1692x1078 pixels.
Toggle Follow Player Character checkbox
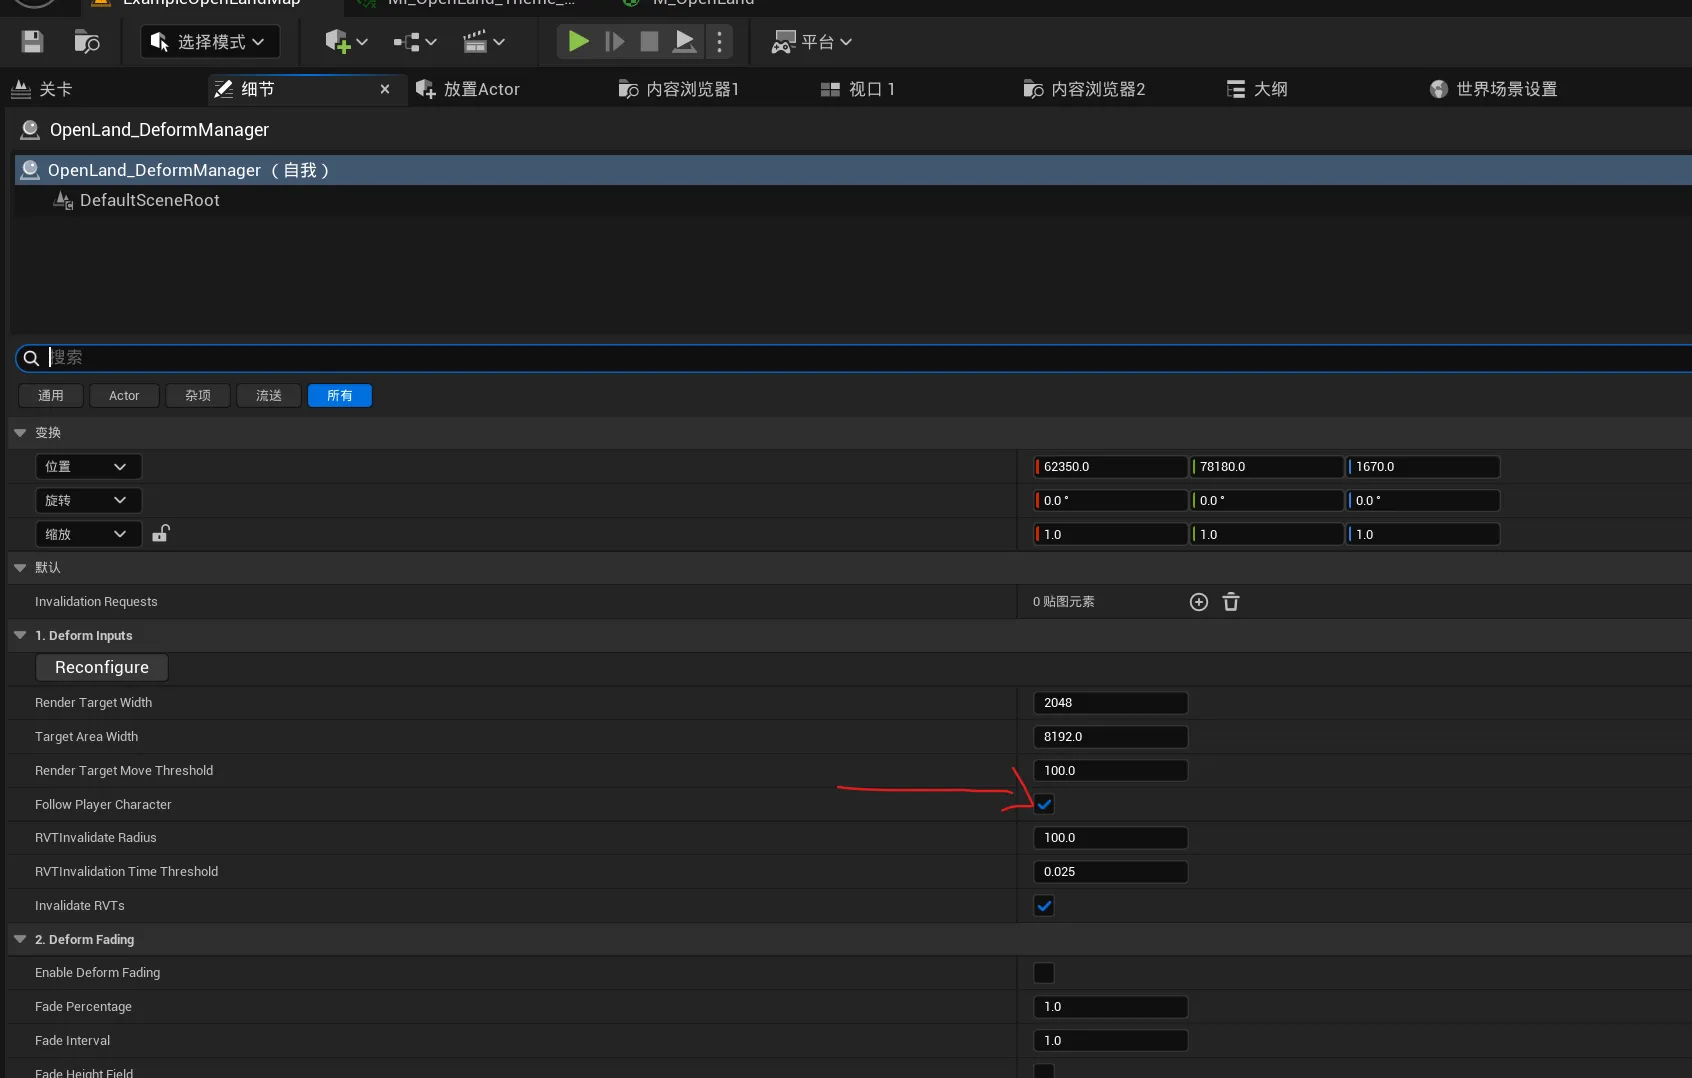click(x=1044, y=804)
